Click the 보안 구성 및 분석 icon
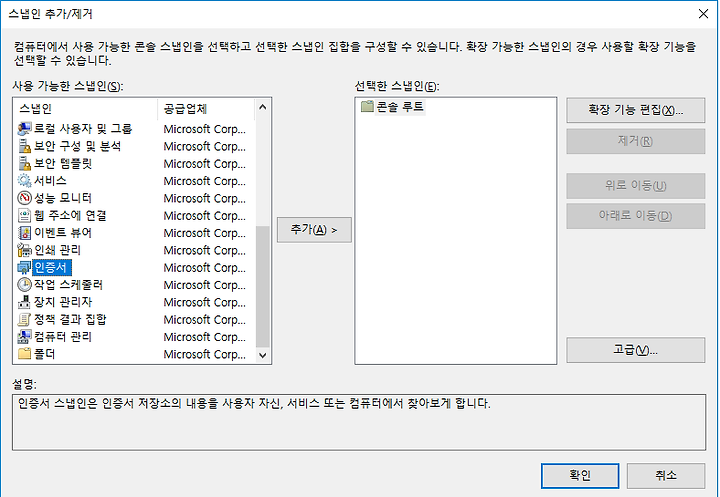720x497 pixels. [x=24, y=146]
